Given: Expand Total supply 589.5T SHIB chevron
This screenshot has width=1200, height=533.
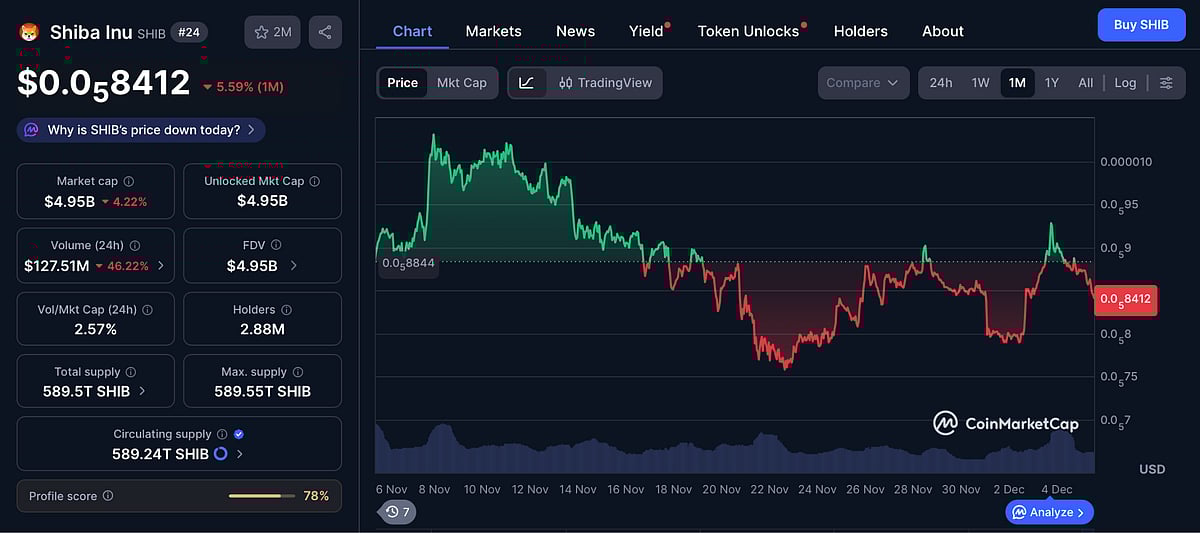Looking at the screenshot, I should pyautogui.click(x=141, y=391).
